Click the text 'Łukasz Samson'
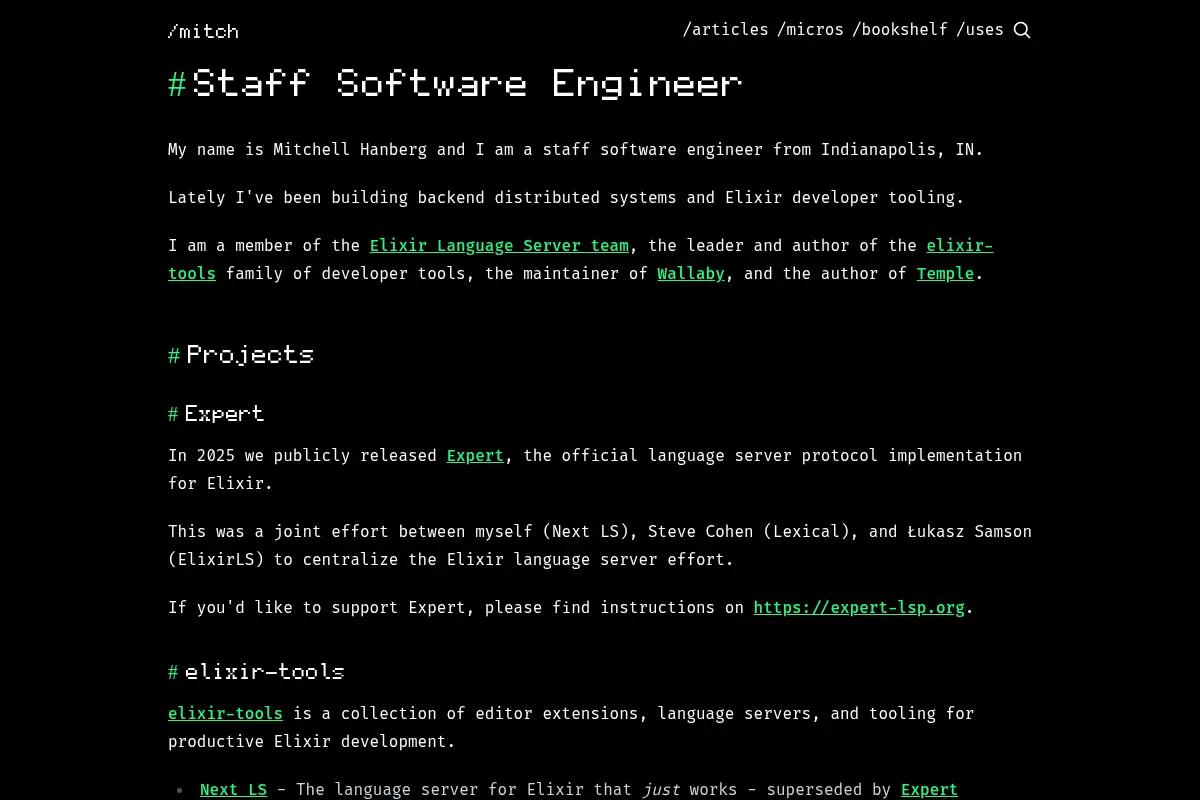Image resolution: width=1200 pixels, height=800 pixels. [x=969, y=532]
